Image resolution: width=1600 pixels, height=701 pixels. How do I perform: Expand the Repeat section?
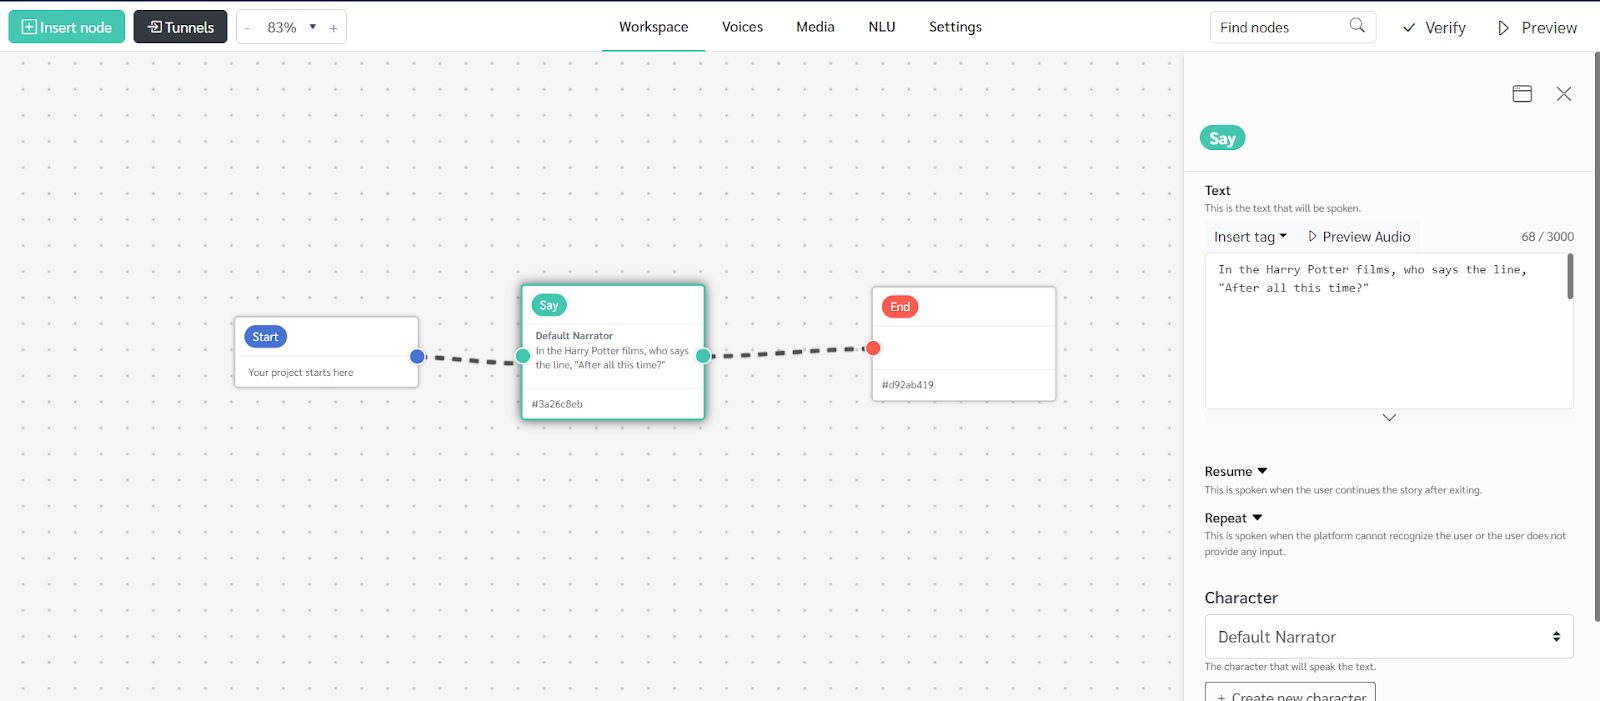coord(1233,518)
